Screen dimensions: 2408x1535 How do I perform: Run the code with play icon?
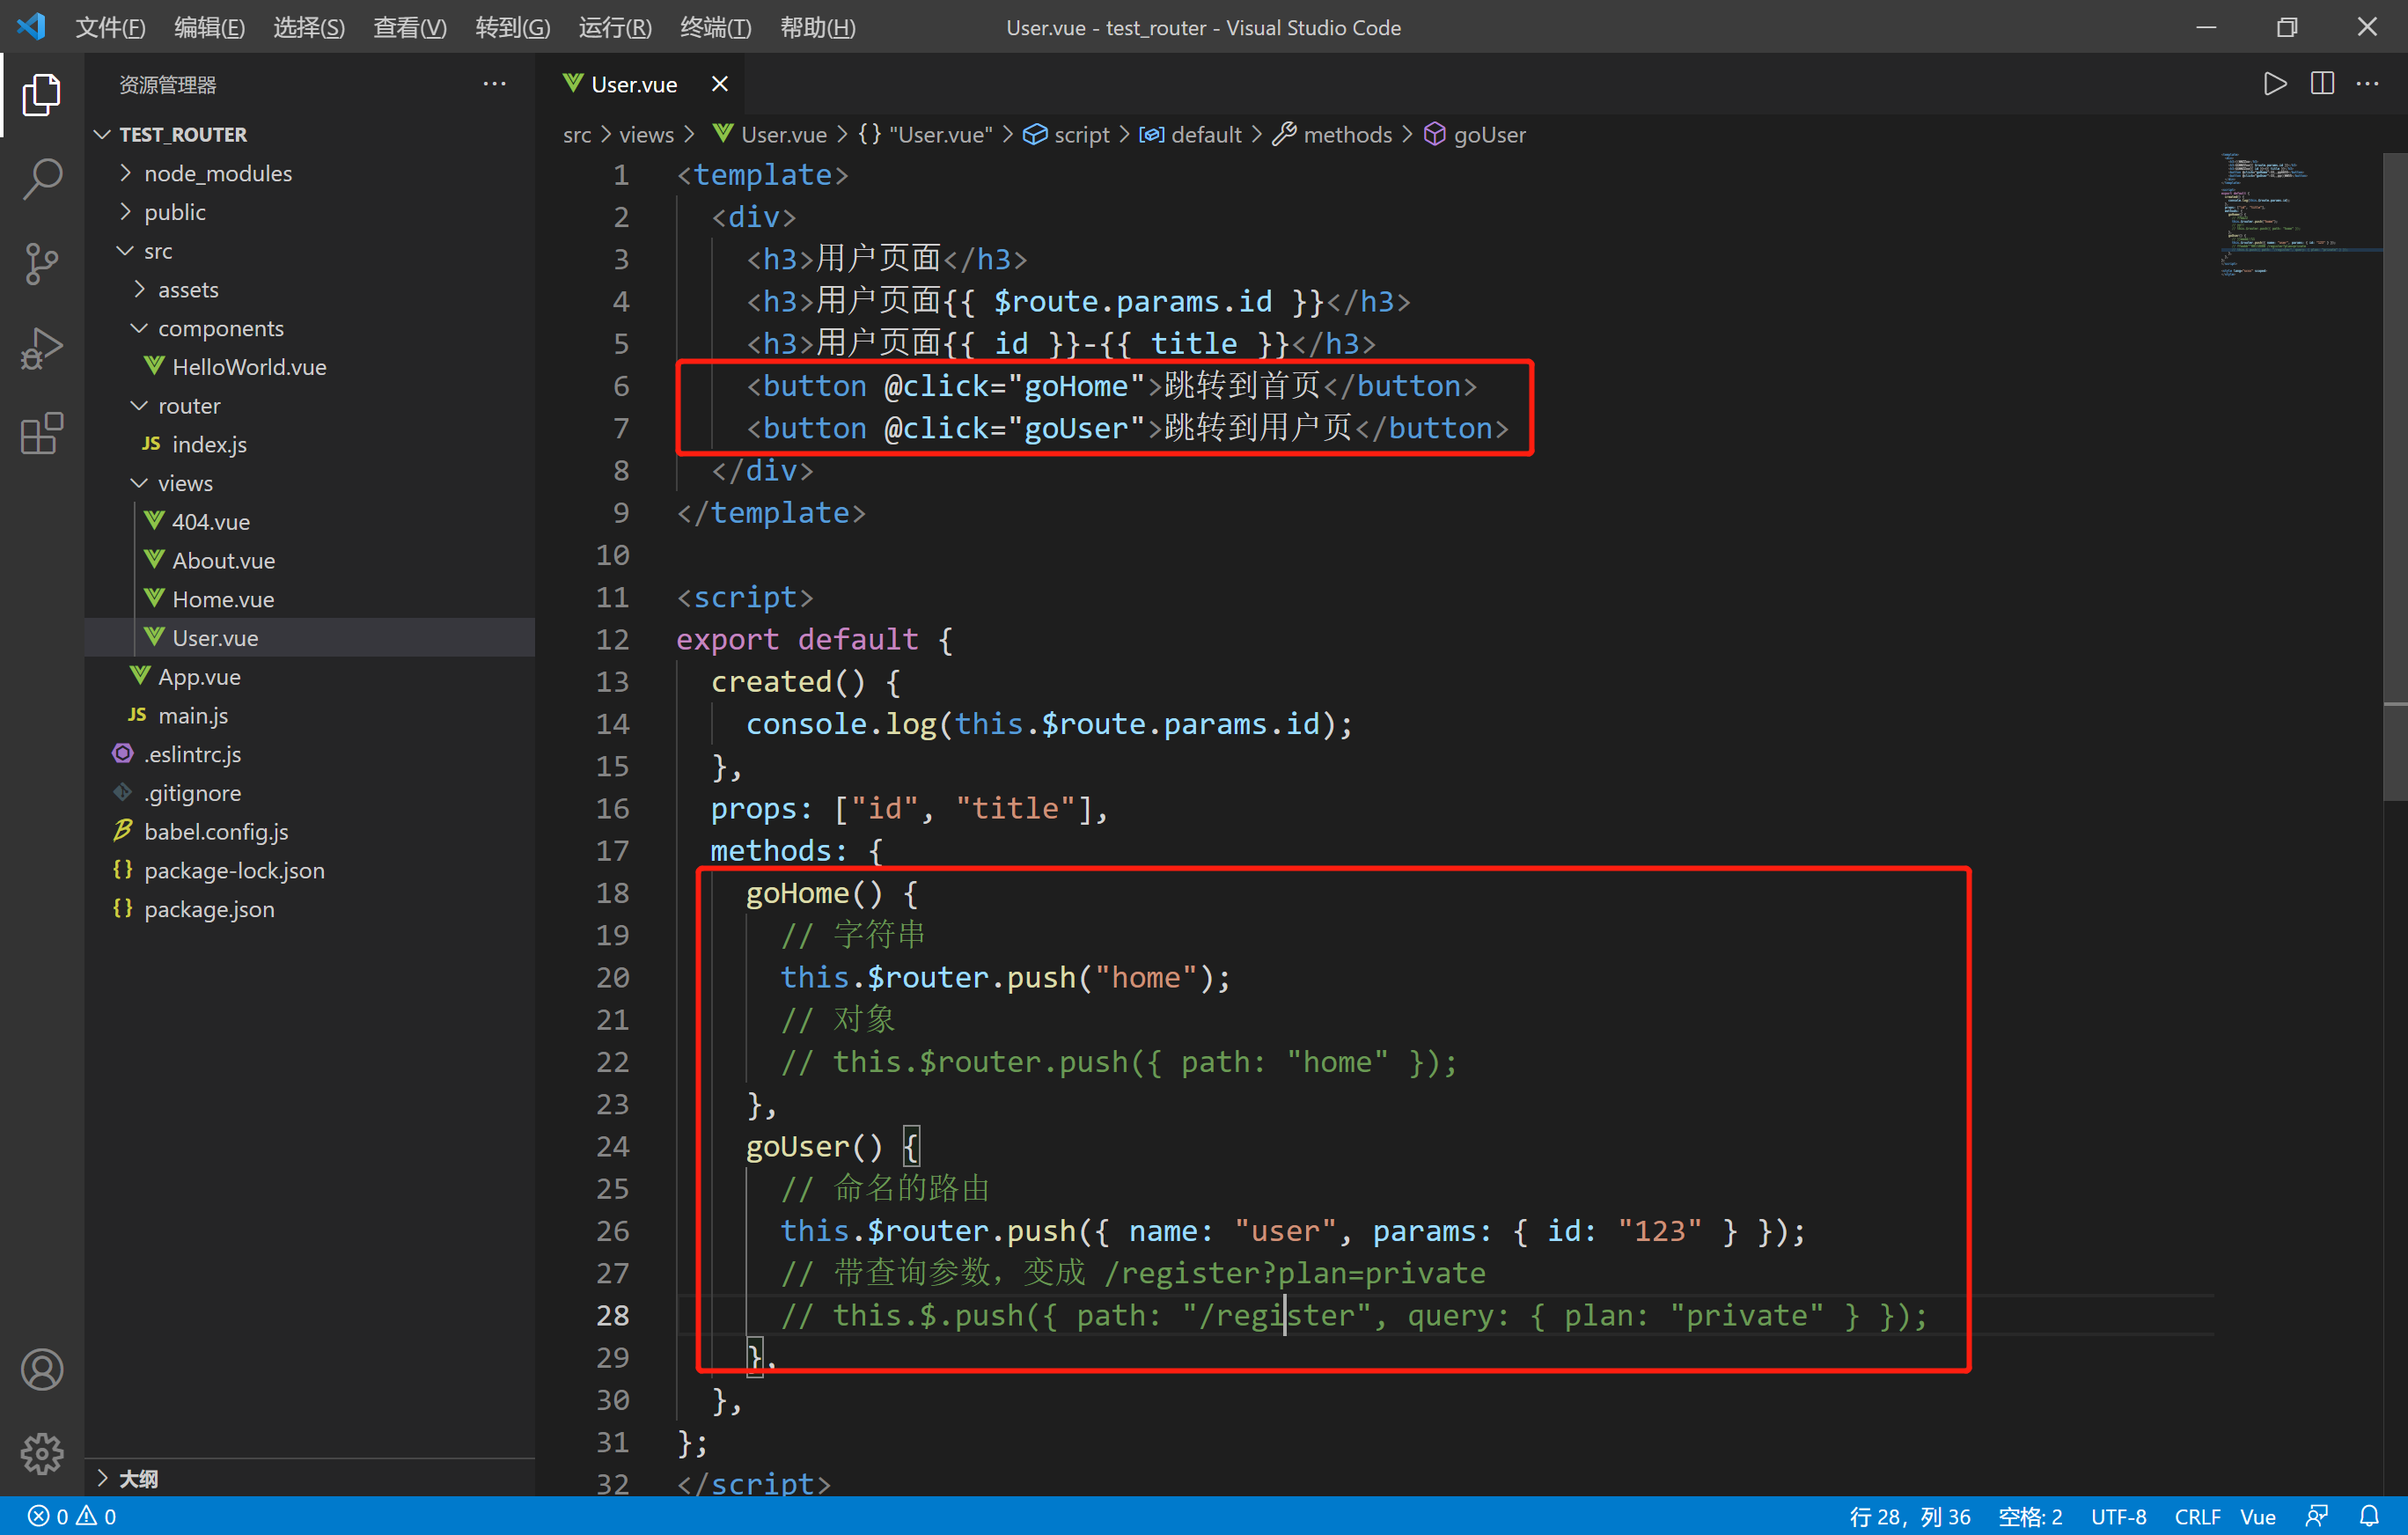click(x=2275, y=84)
